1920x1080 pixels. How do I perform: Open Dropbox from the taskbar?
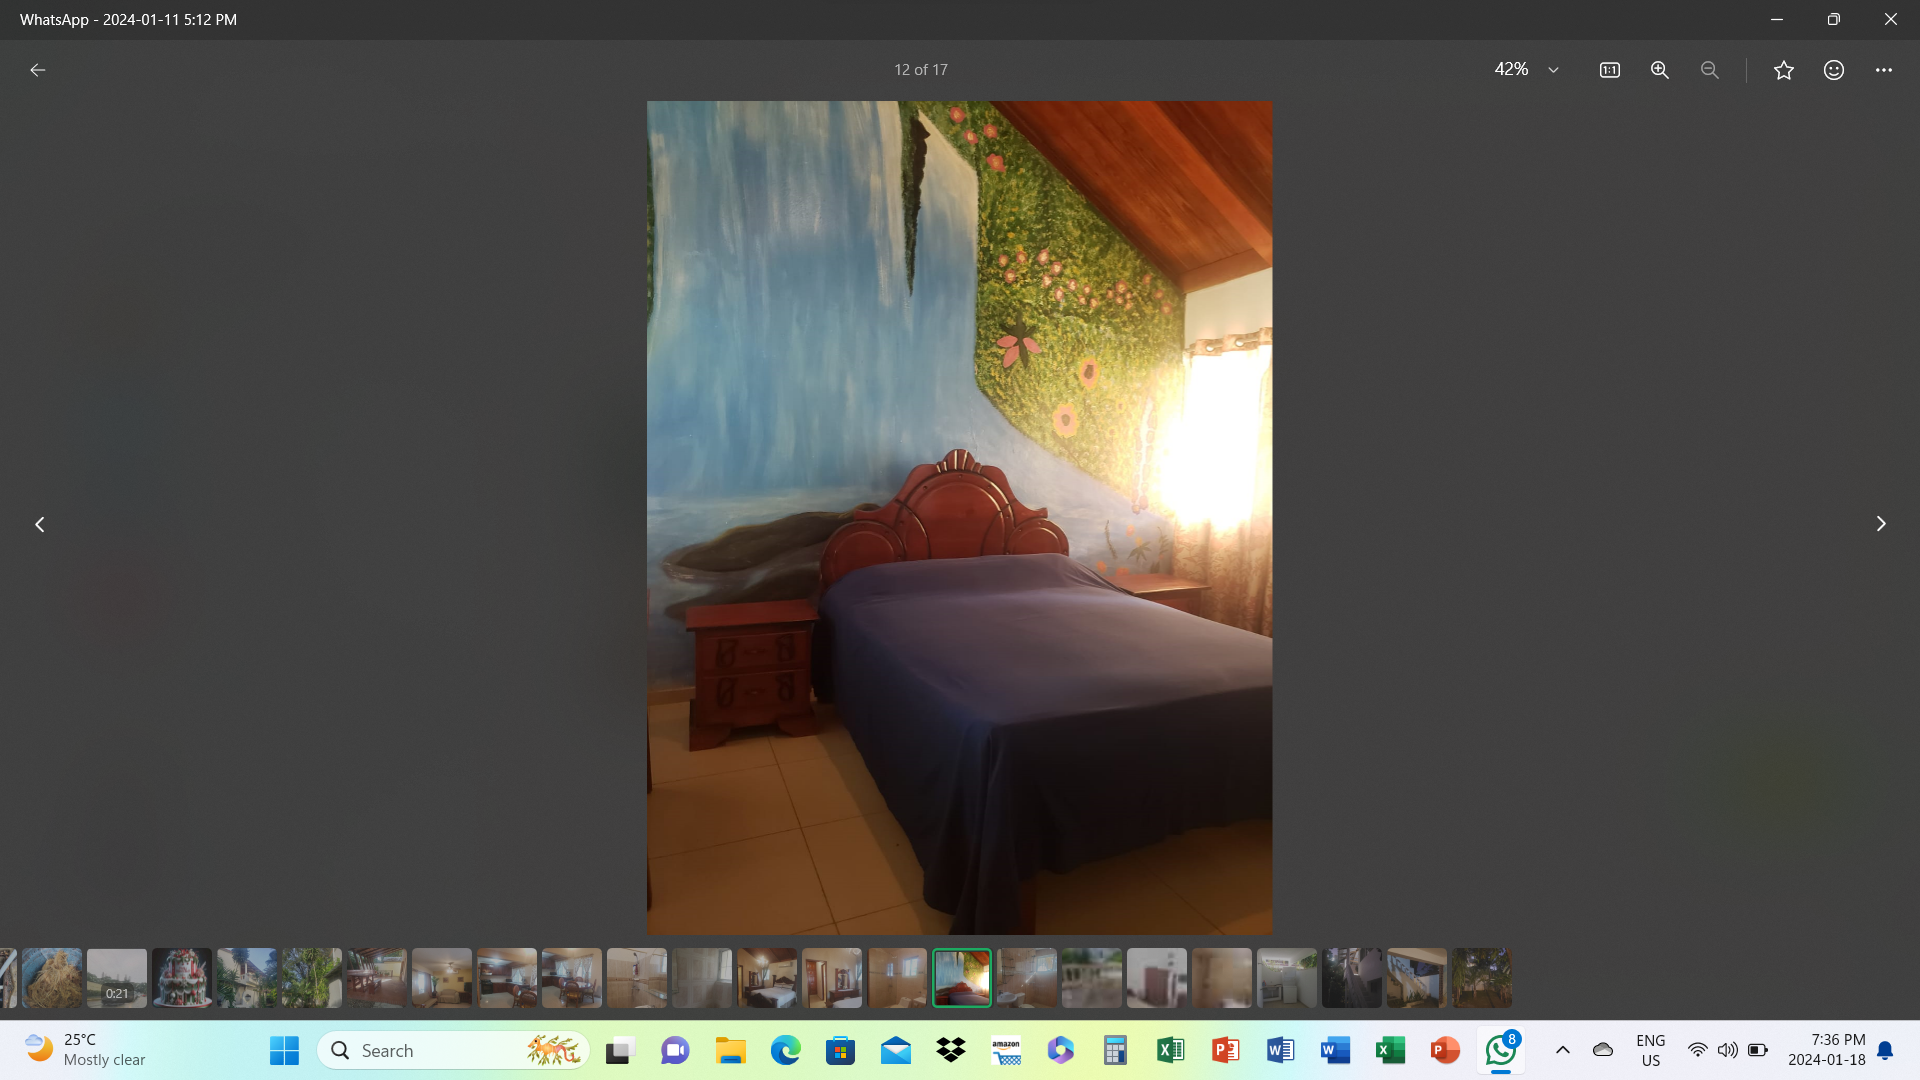[x=951, y=1050]
